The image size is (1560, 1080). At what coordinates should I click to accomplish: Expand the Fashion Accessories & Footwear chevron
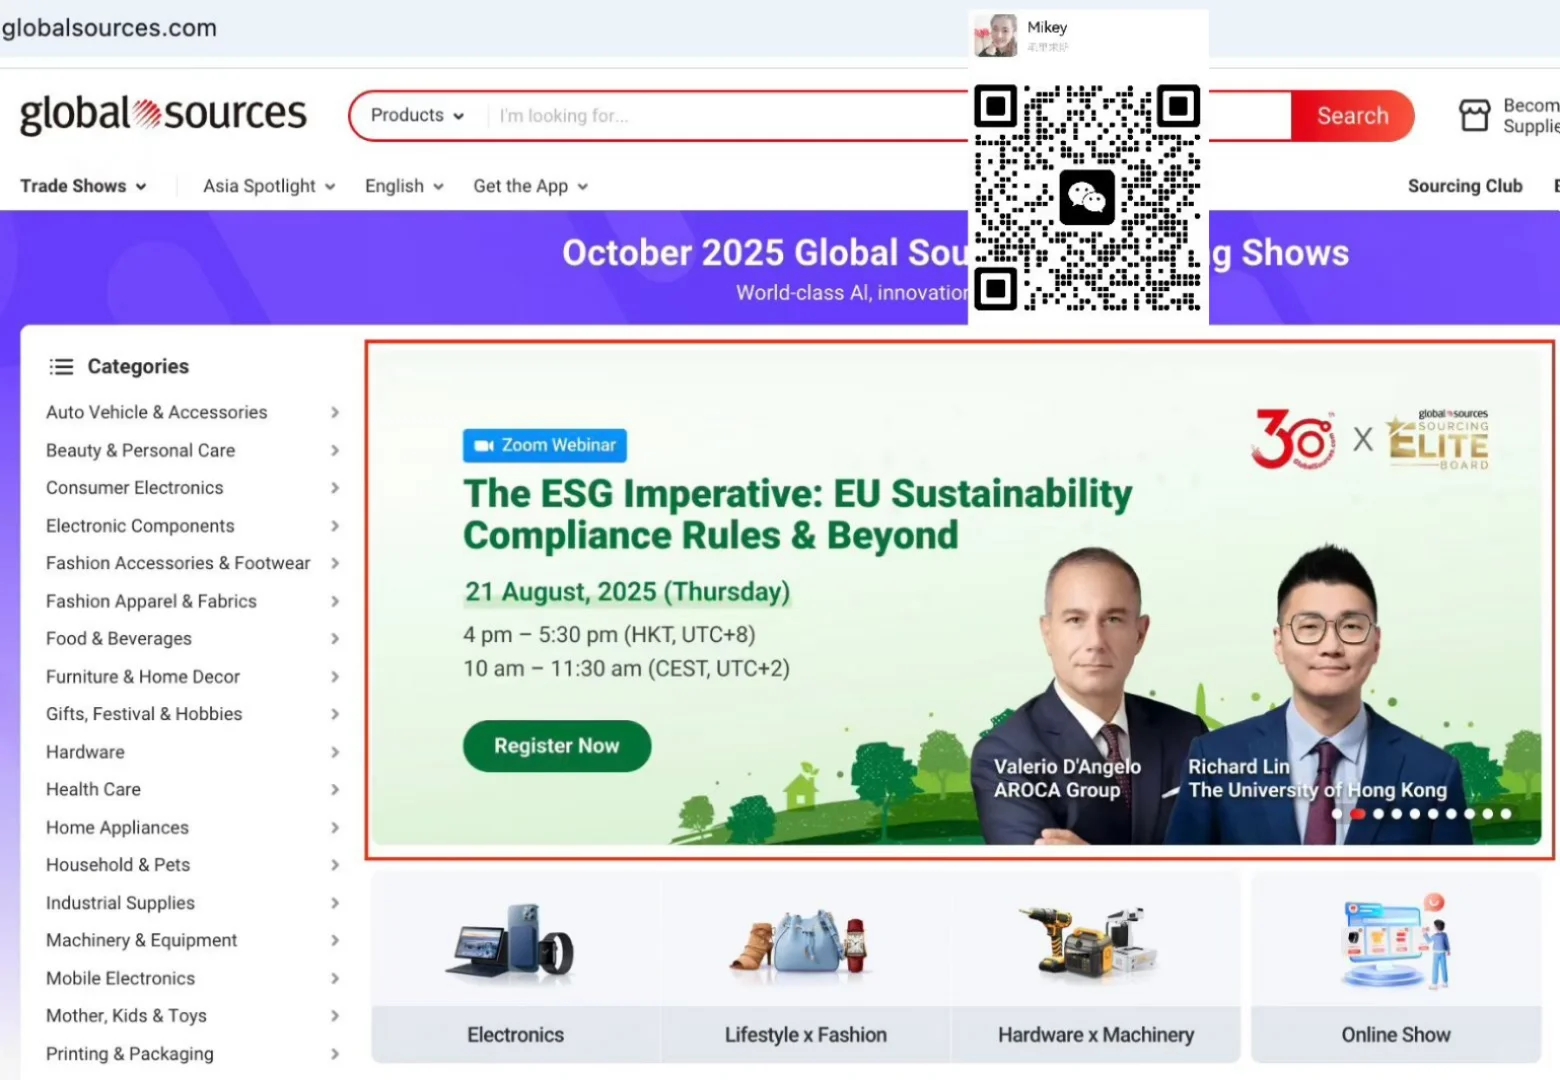(335, 563)
